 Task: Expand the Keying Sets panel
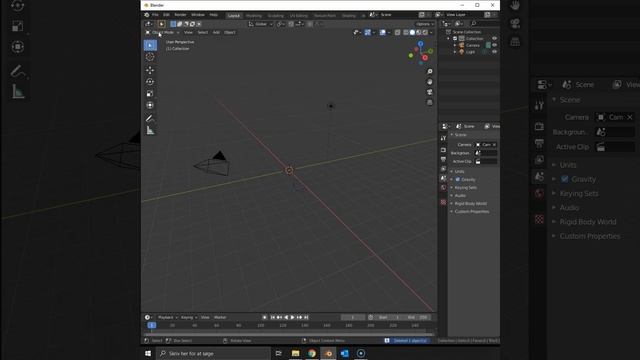tap(465, 188)
